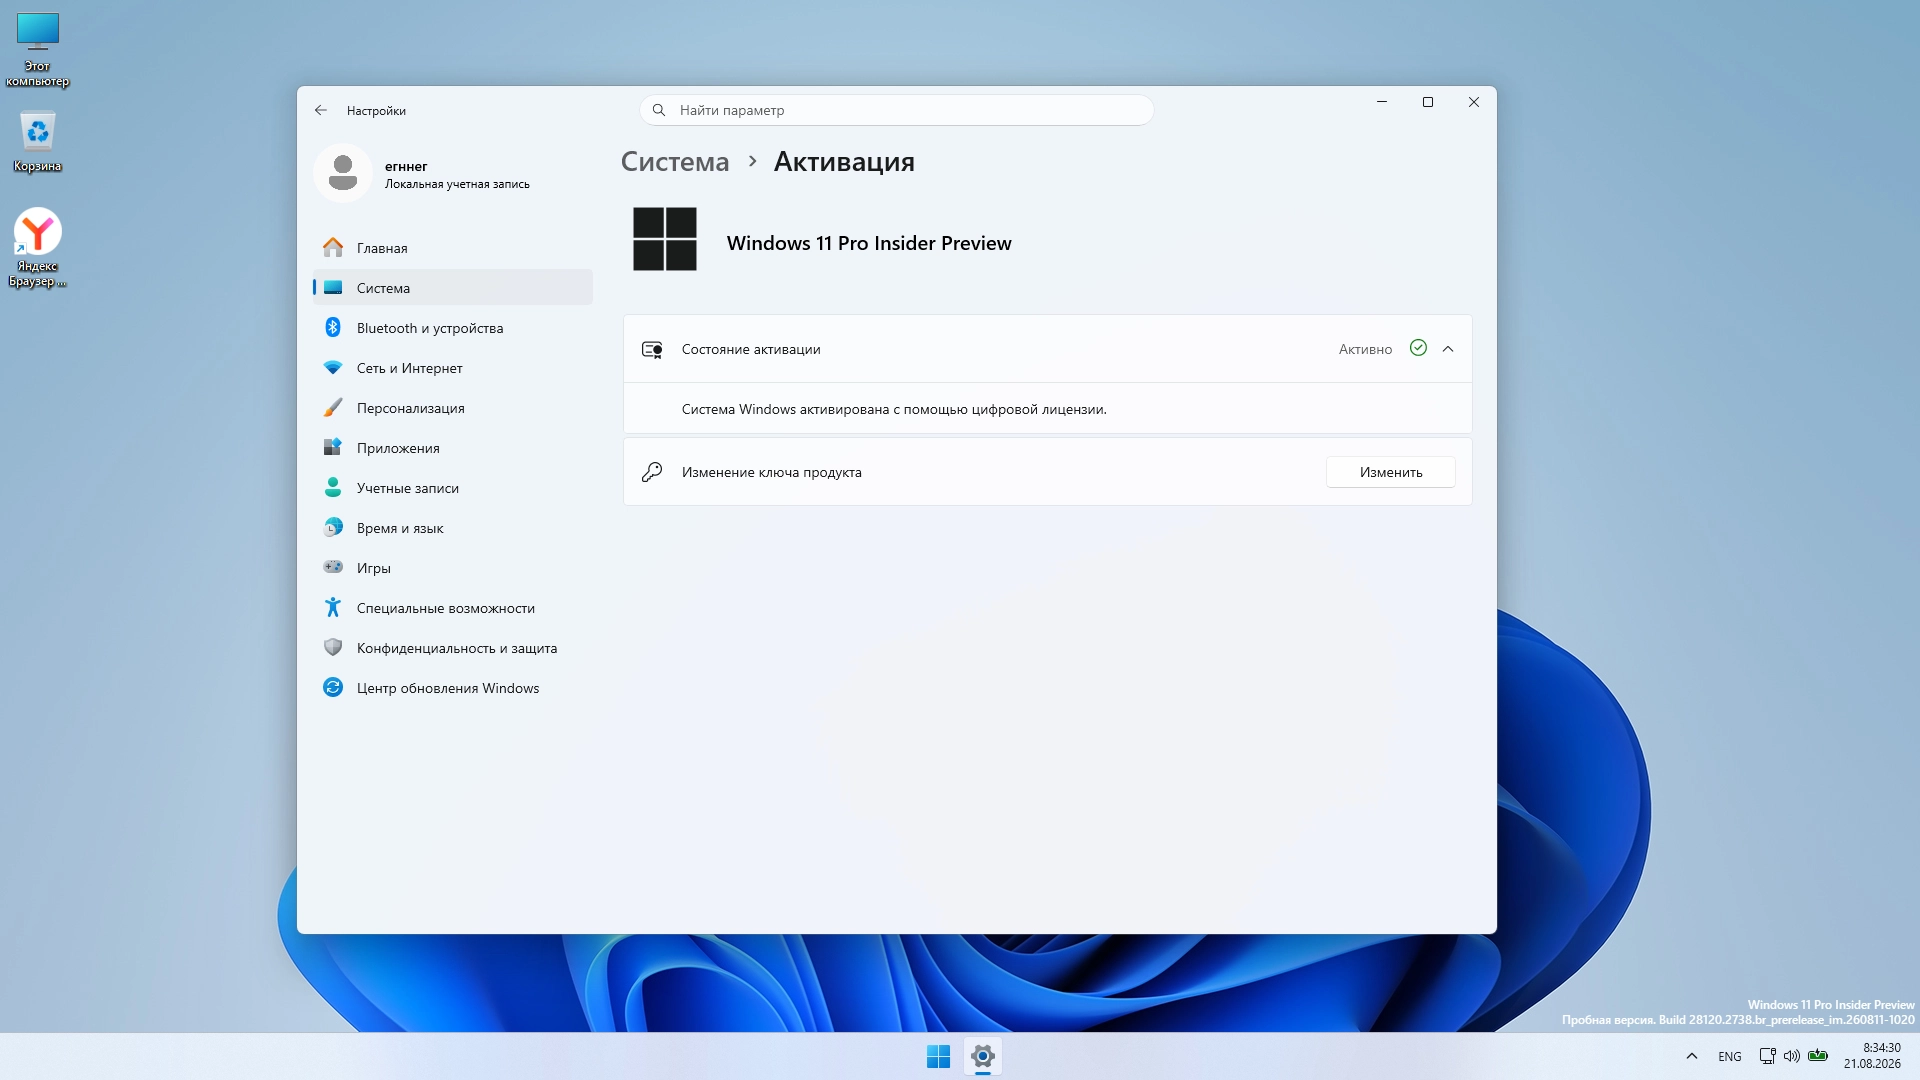This screenshot has height=1080, width=1920.
Task: Click the volume speaker tray icon
Action: click(1791, 1056)
